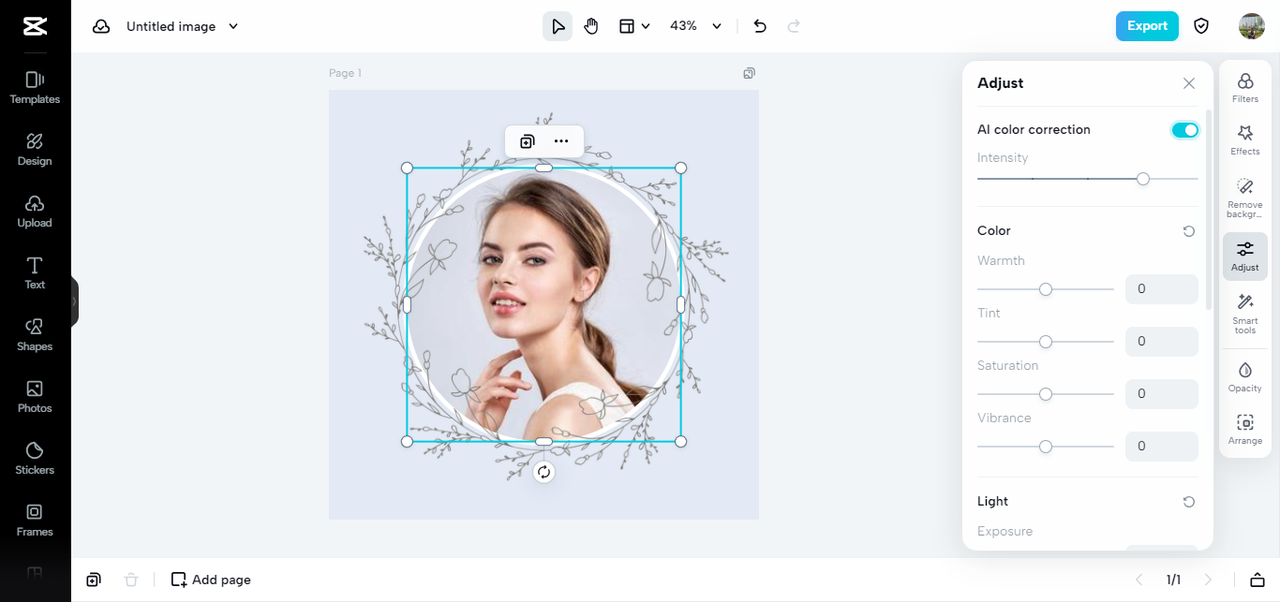
Task: Open the user profile avatar
Action: pos(1251,26)
